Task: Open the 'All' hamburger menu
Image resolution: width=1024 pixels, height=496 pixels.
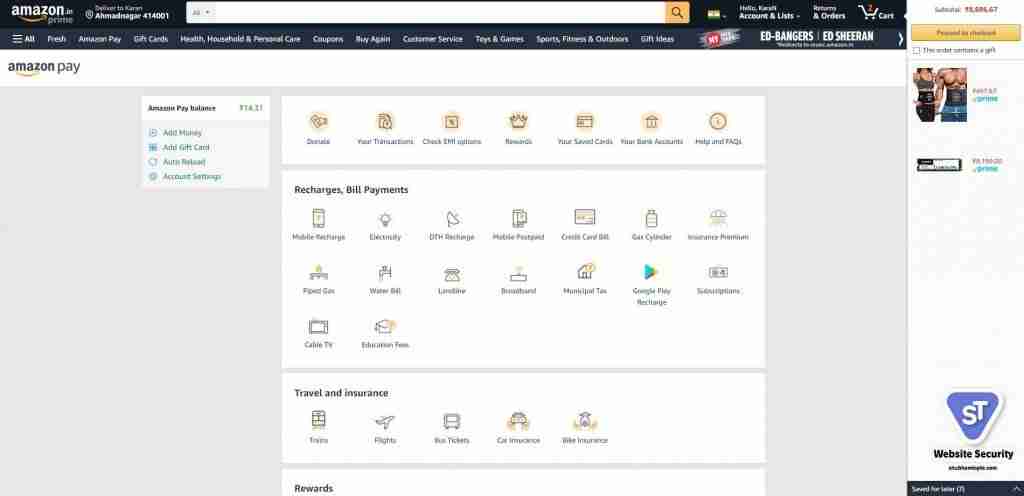Action: (x=24, y=39)
